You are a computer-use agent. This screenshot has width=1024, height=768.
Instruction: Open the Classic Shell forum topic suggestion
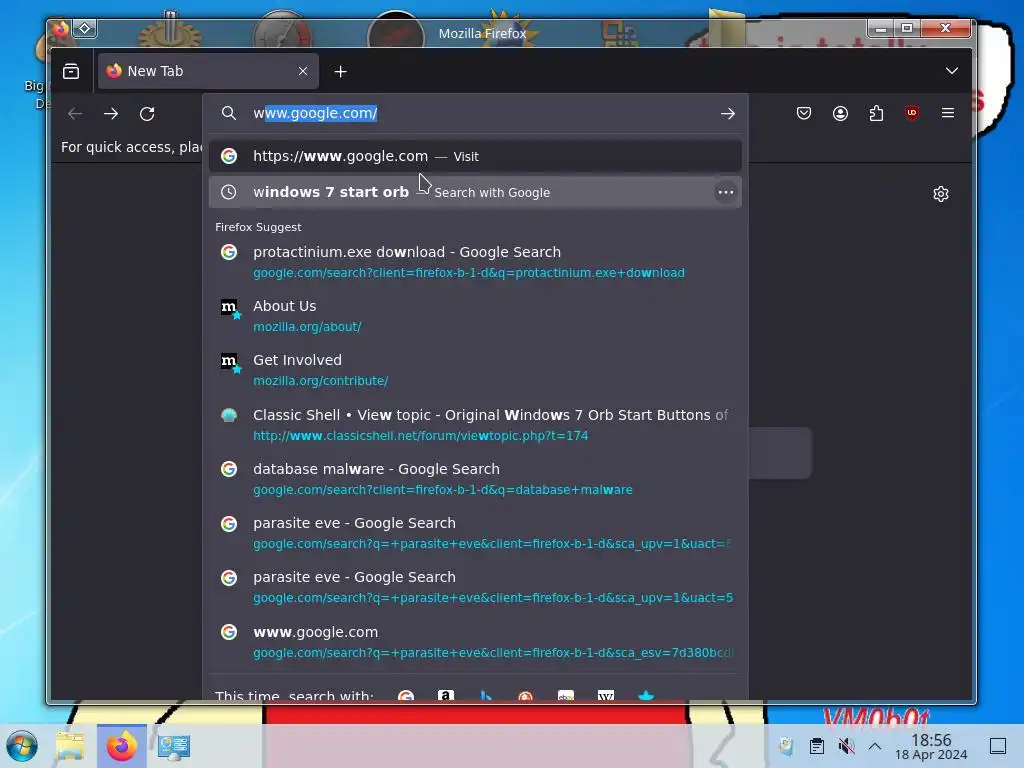(475, 424)
